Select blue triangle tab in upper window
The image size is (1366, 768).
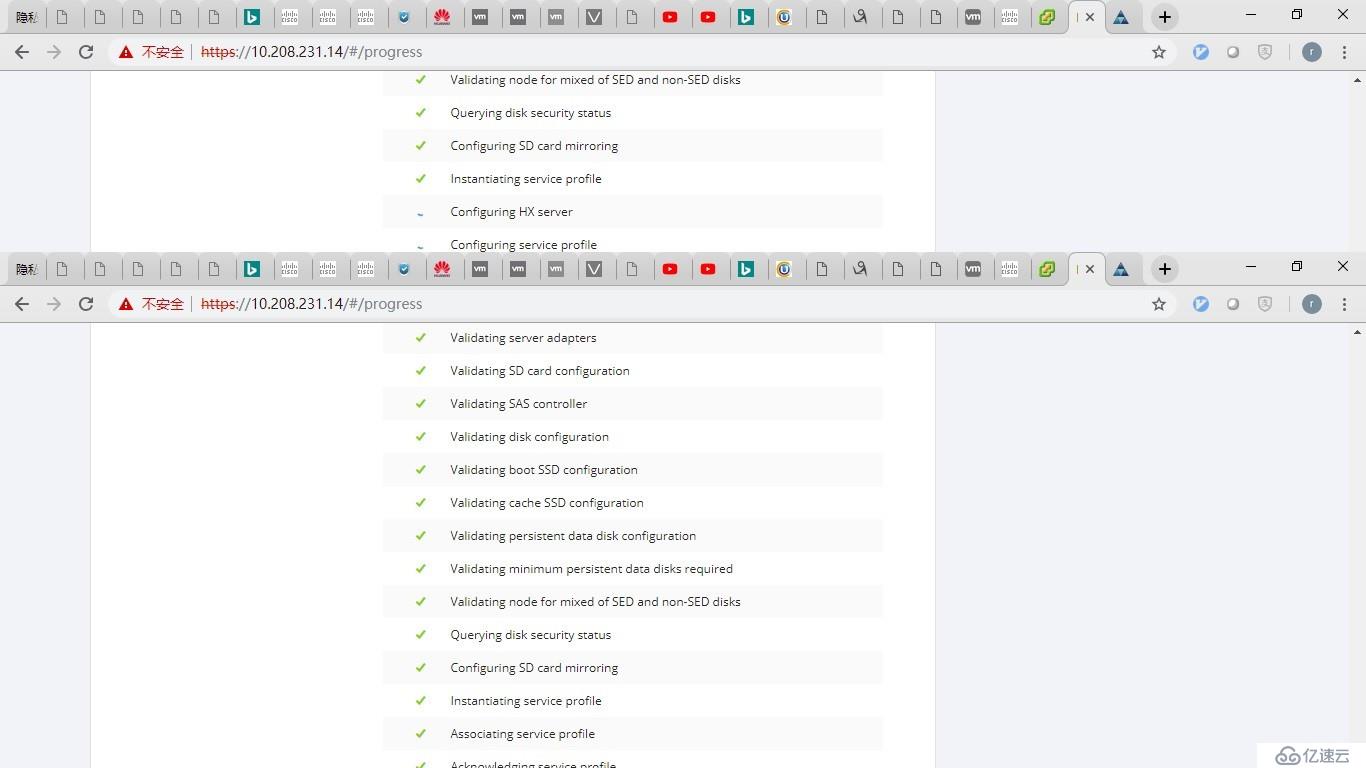(x=1121, y=17)
